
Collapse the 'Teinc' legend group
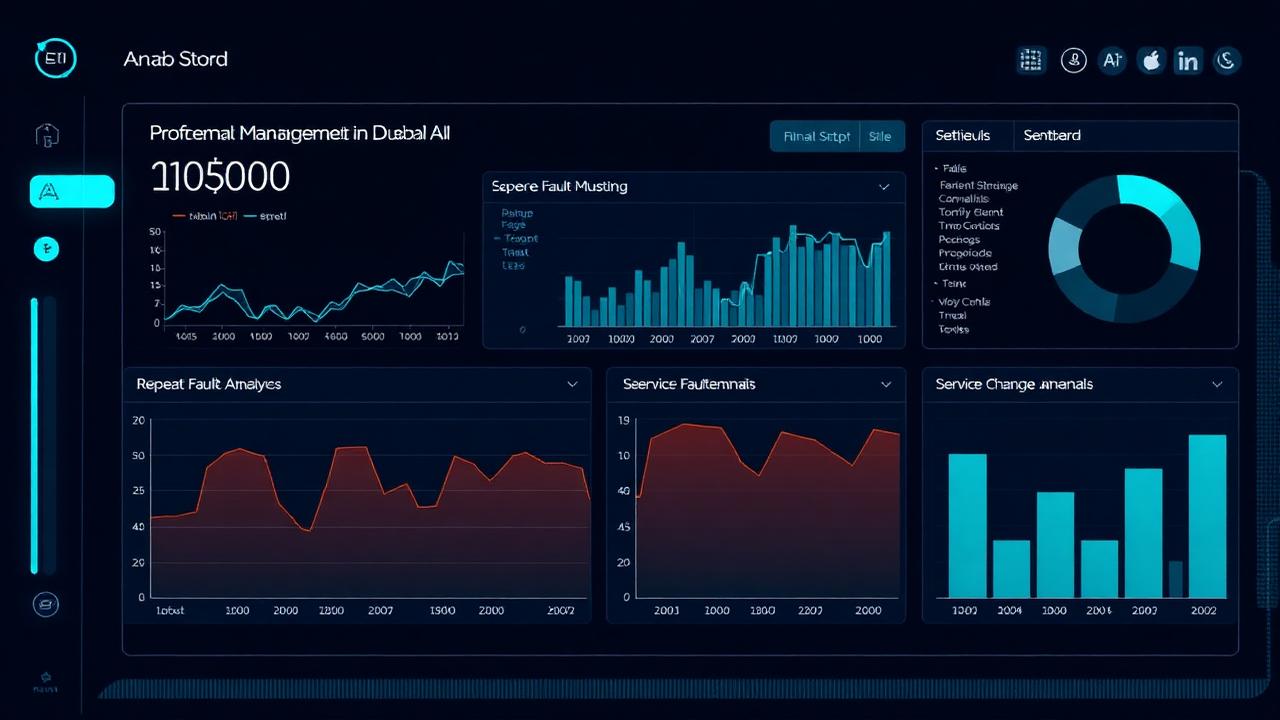click(x=950, y=284)
